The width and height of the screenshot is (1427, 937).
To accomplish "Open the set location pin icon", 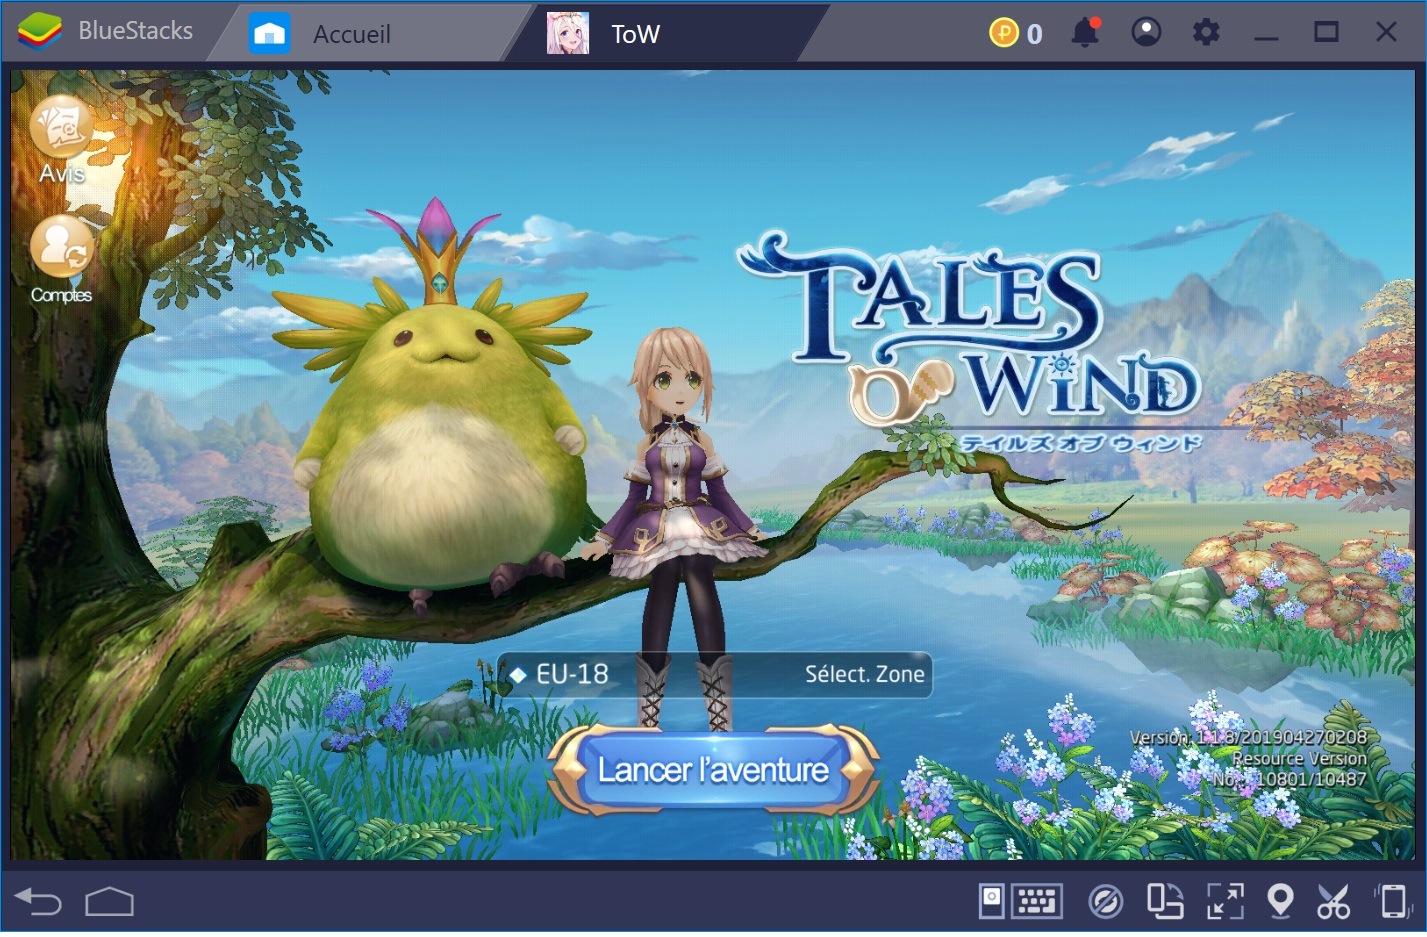I will 1280,901.
